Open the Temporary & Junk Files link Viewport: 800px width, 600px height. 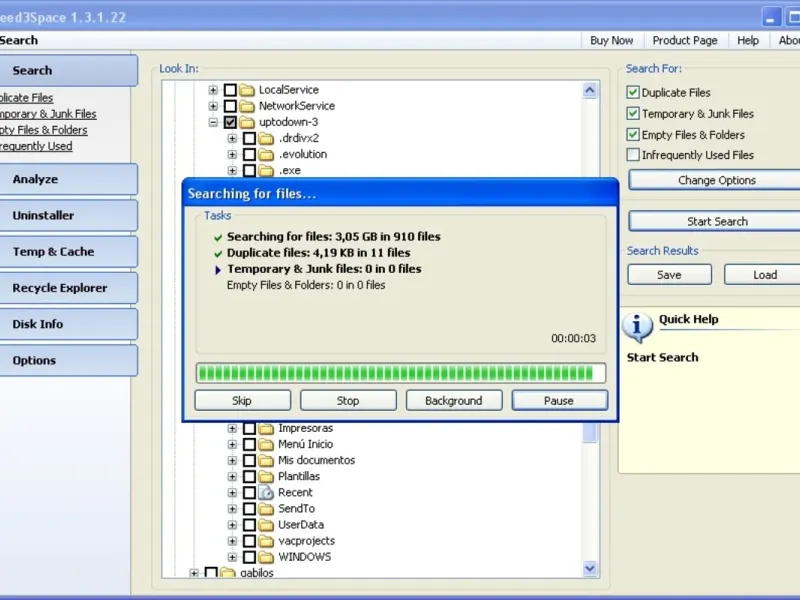(48, 114)
